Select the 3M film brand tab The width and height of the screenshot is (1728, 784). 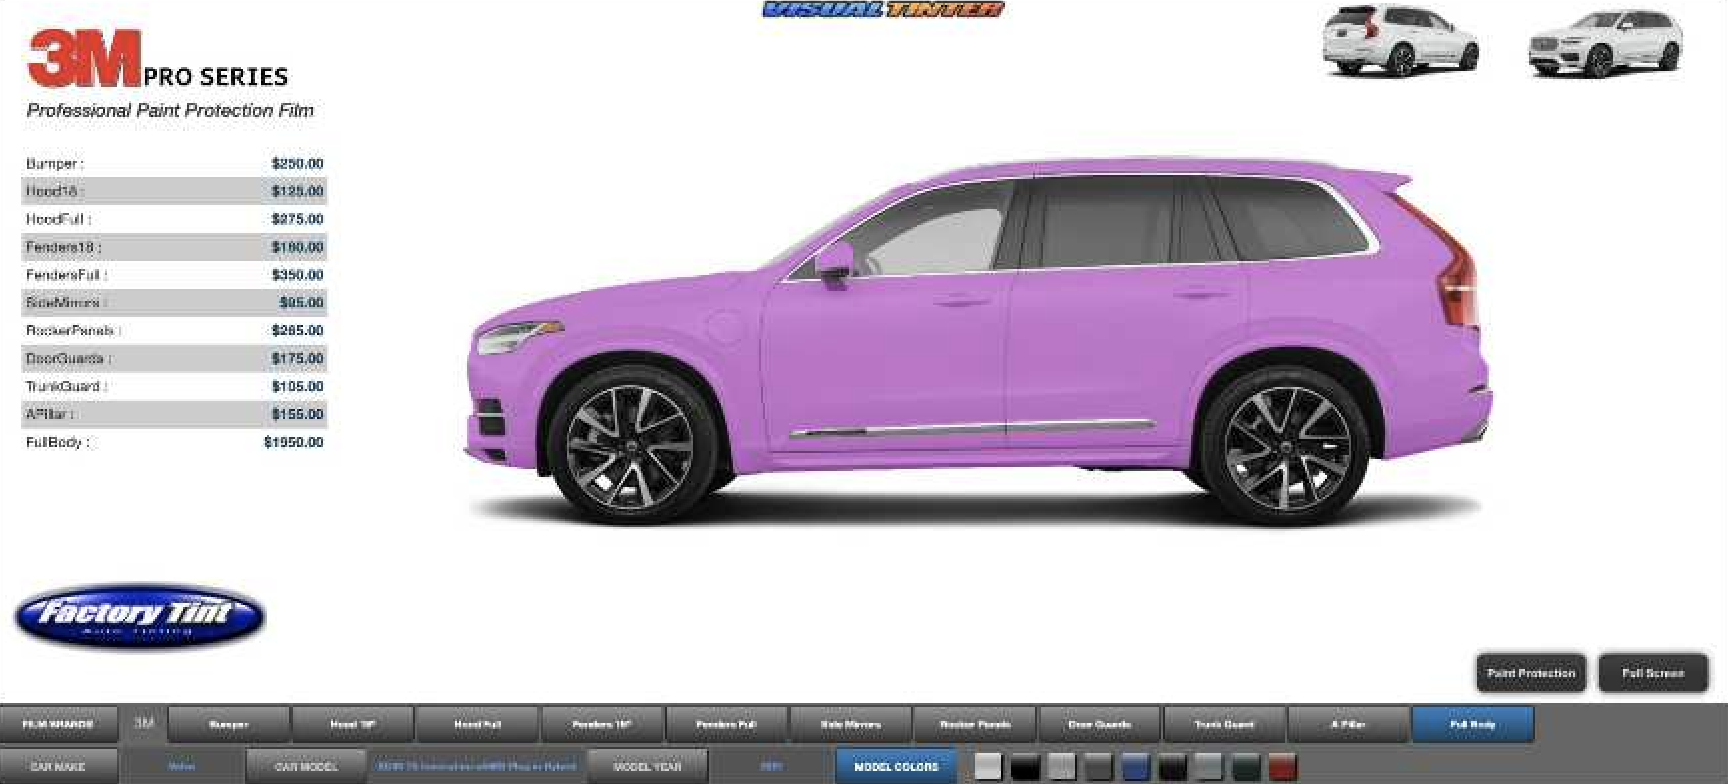point(144,723)
